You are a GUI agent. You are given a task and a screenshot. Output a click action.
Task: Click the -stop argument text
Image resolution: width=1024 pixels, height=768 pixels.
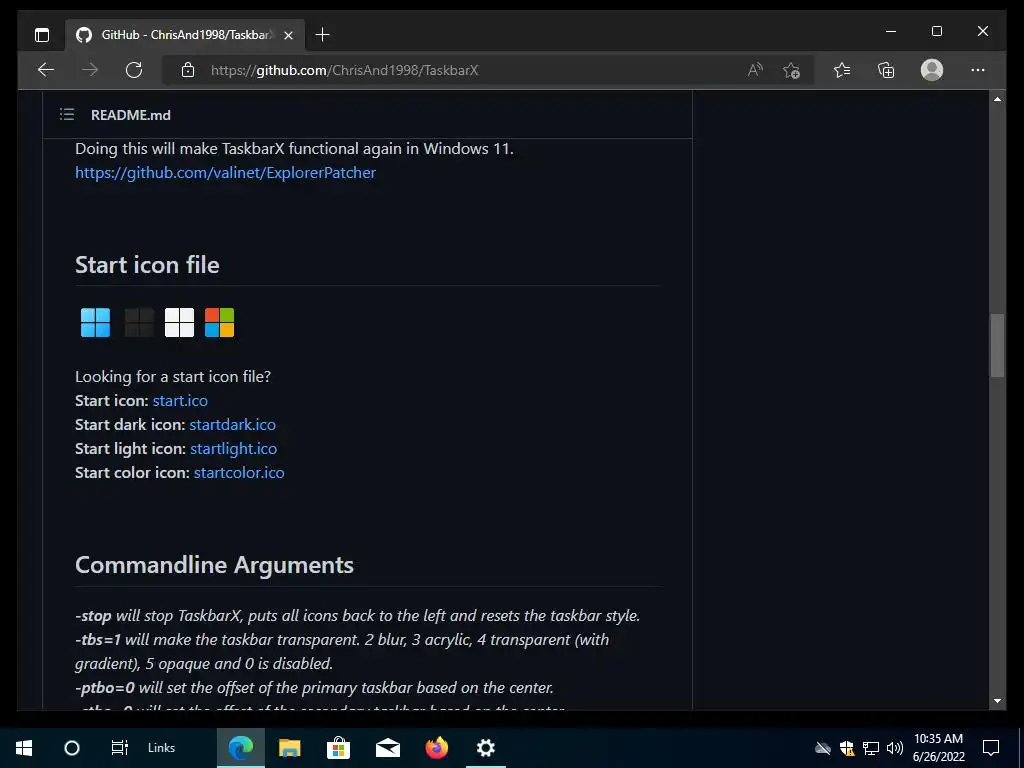[x=93, y=616]
